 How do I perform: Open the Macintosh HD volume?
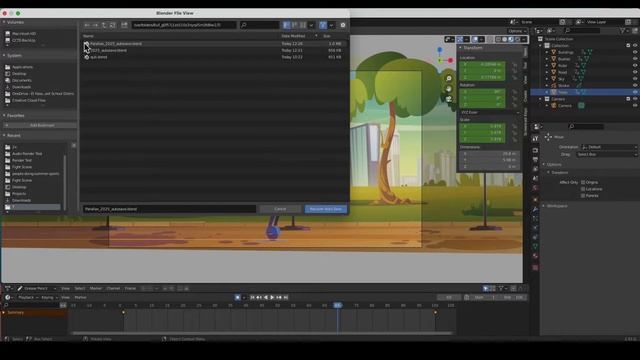(24, 33)
